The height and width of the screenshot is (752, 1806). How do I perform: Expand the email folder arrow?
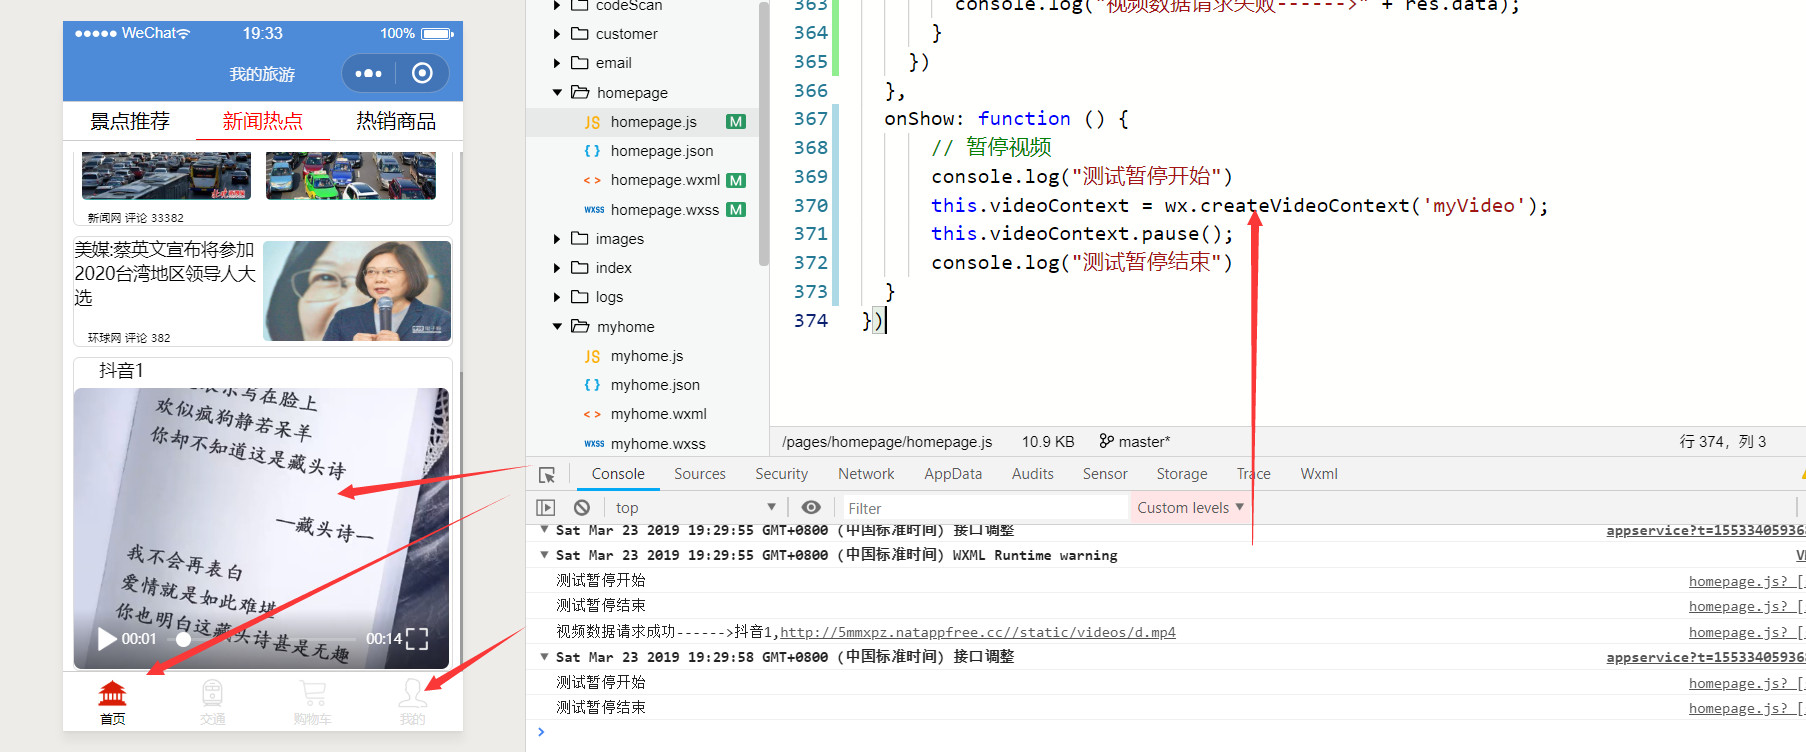pos(557,63)
